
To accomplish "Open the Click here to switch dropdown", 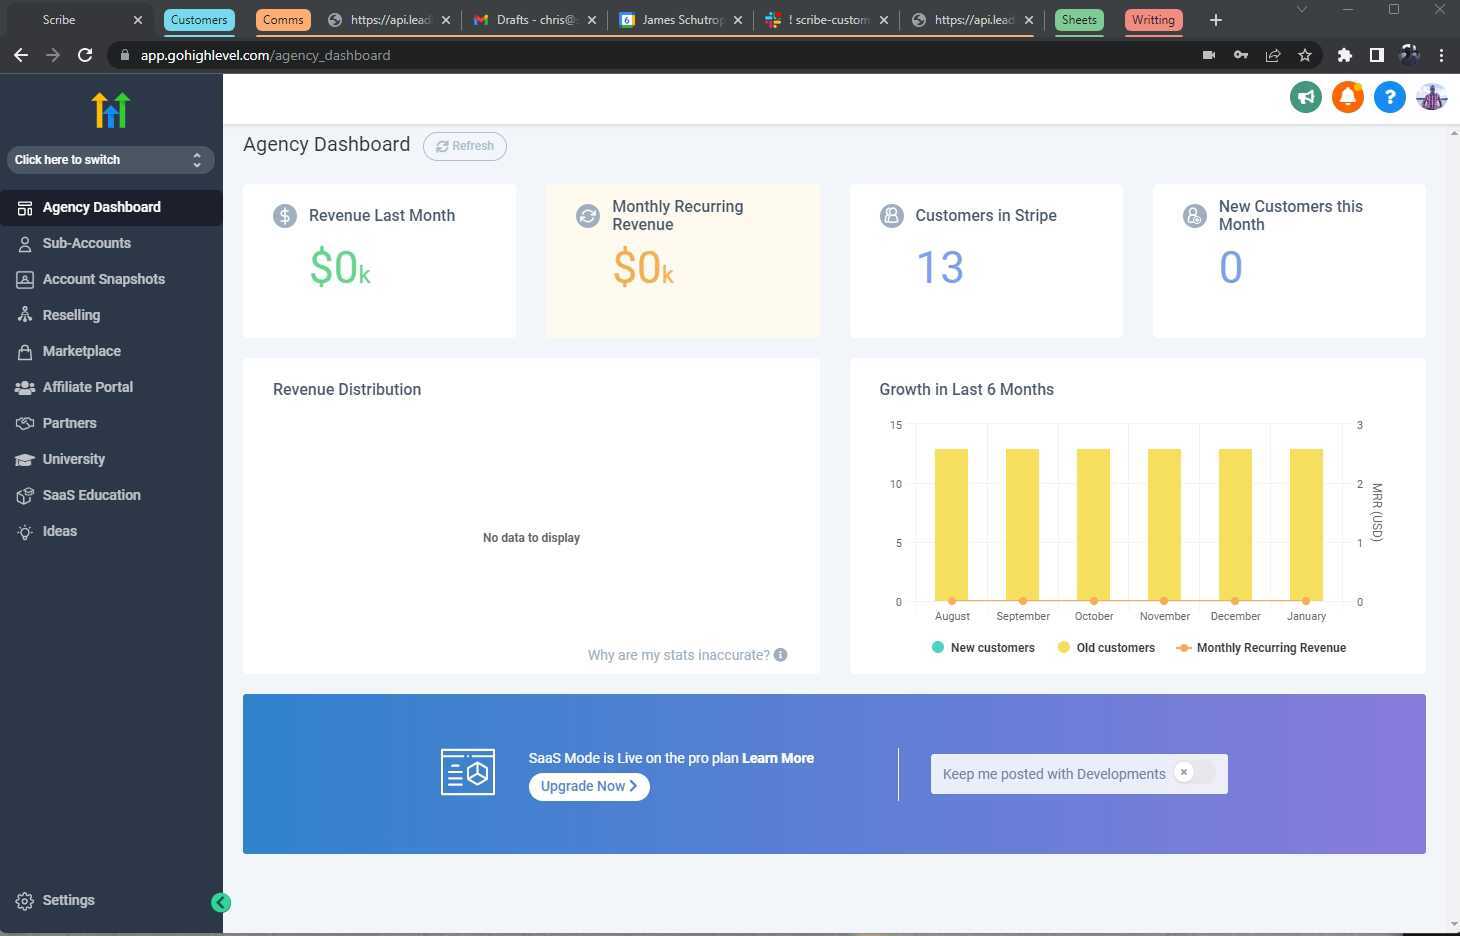I will pyautogui.click(x=109, y=160).
